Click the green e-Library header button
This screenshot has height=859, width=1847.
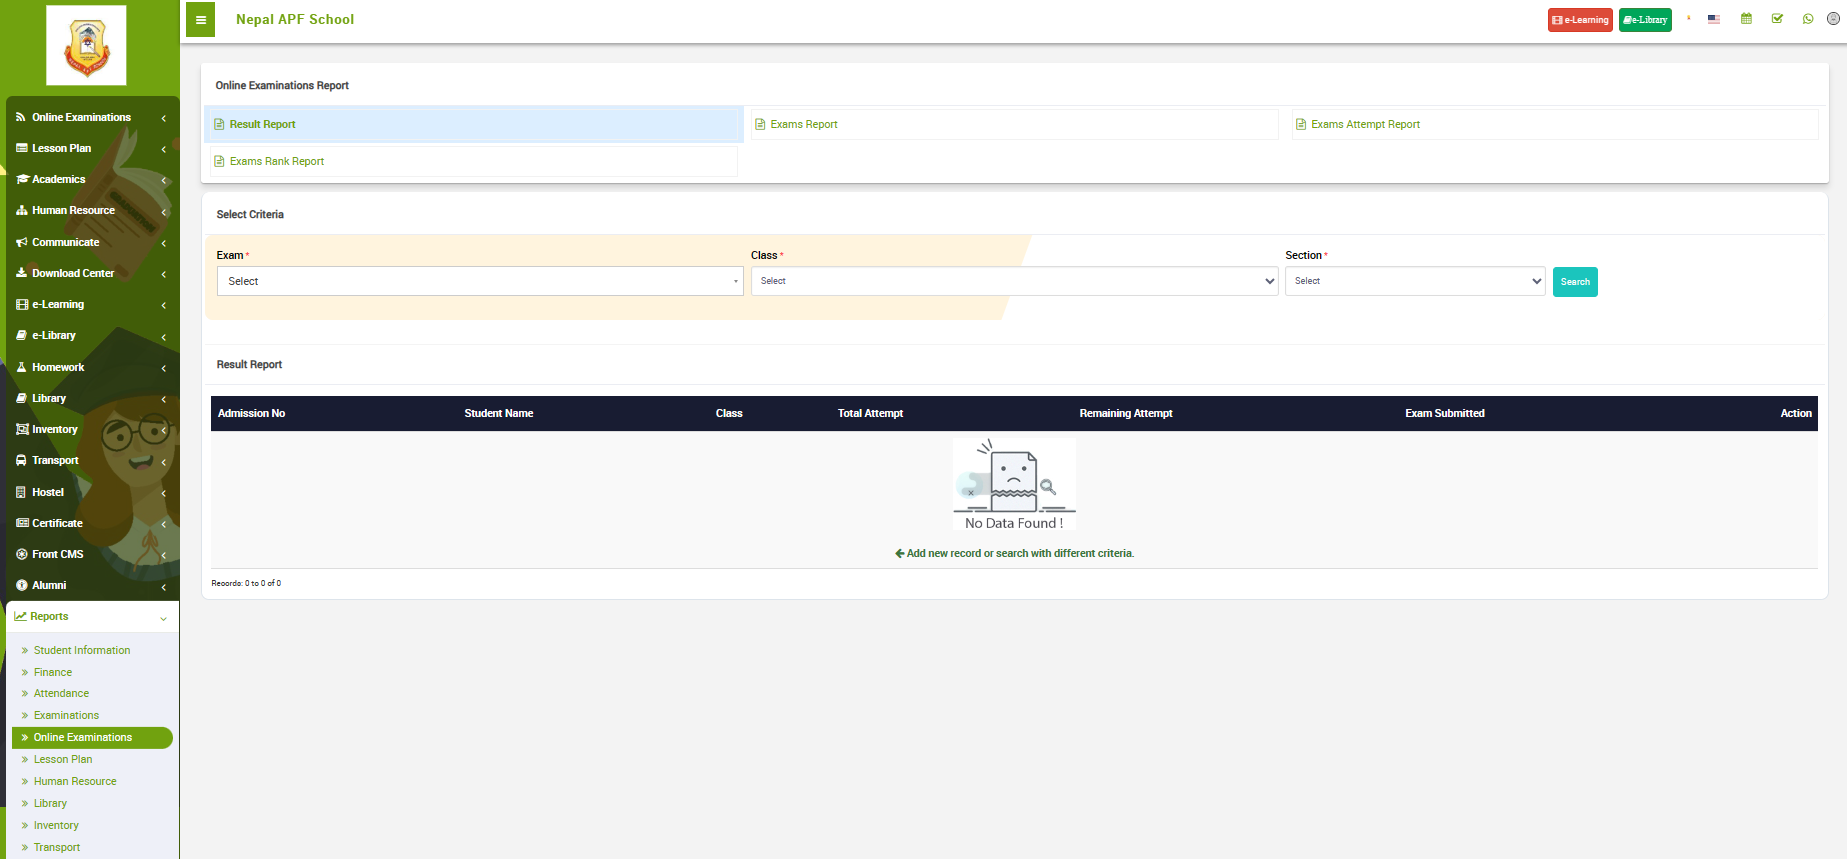(1645, 20)
